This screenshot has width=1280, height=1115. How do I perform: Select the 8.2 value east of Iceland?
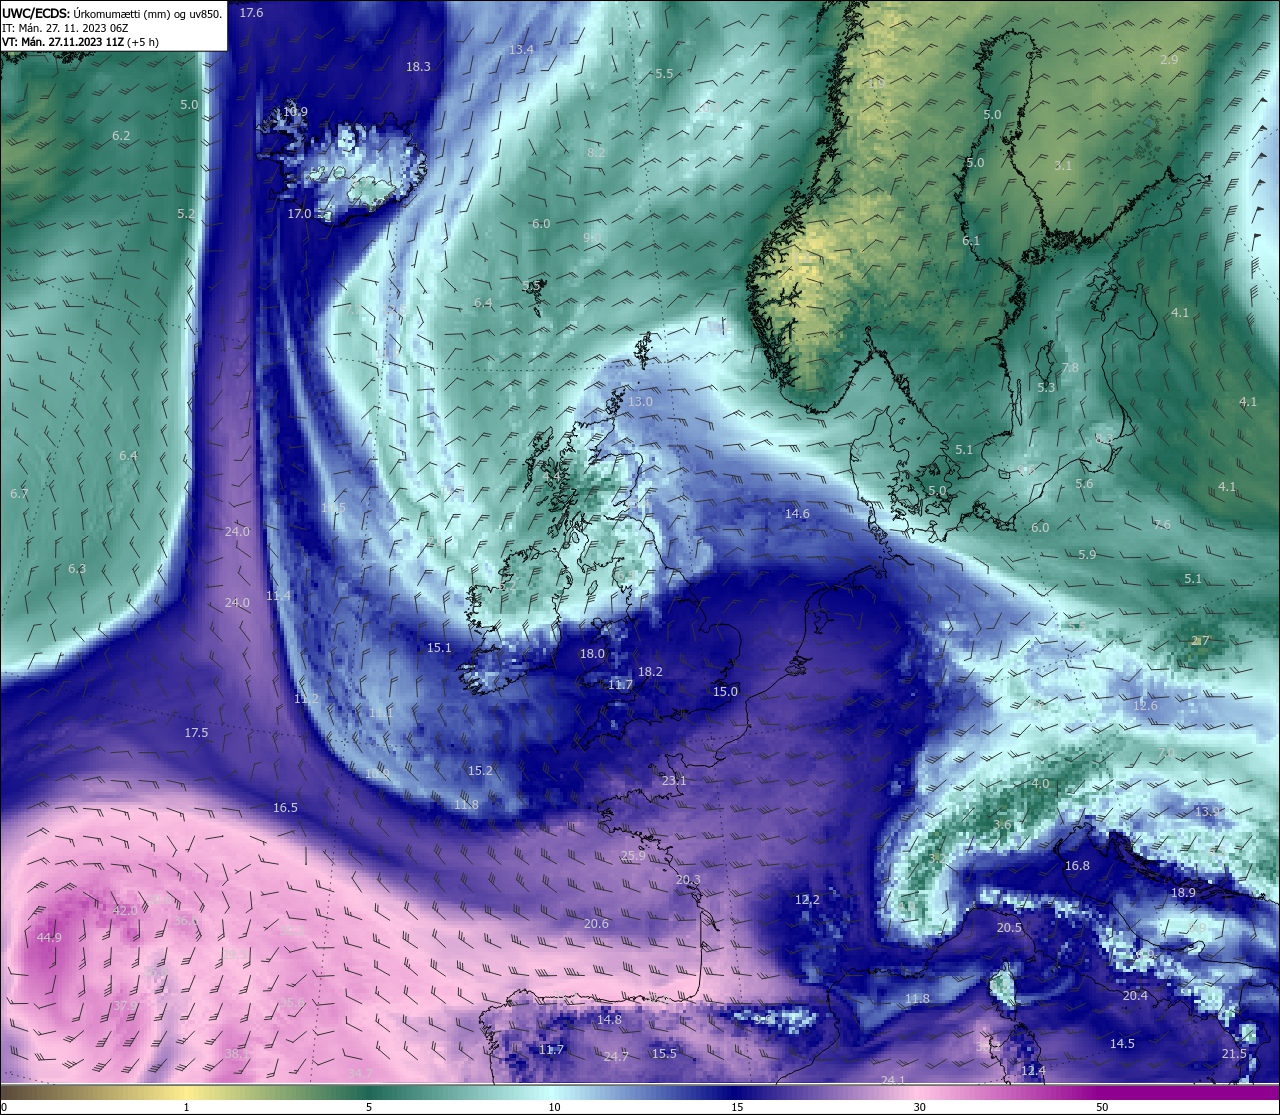596,153
